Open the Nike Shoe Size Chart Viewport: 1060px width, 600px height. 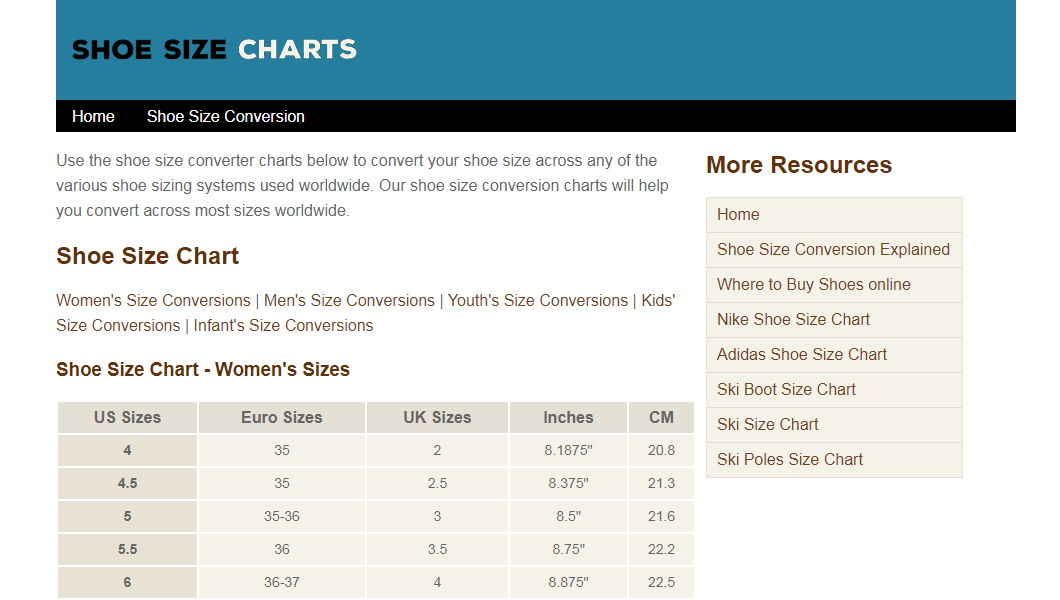tap(793, 319)
